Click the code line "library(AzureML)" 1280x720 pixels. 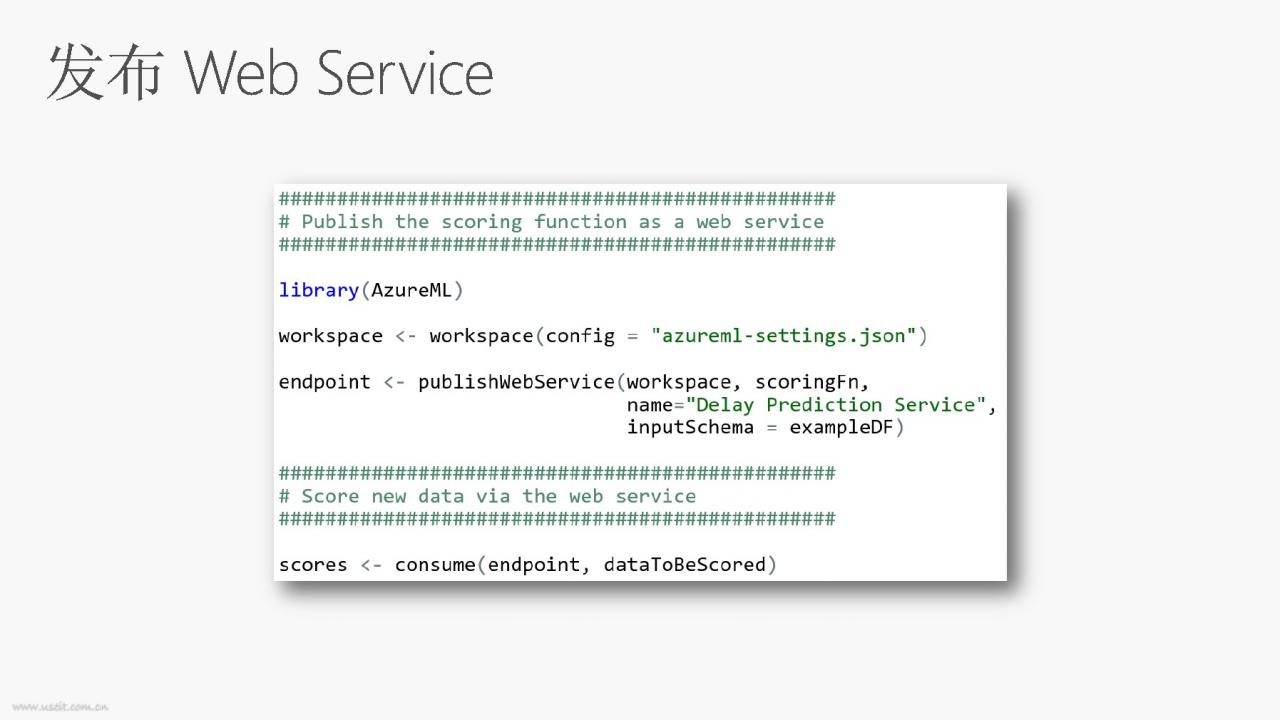371,290
